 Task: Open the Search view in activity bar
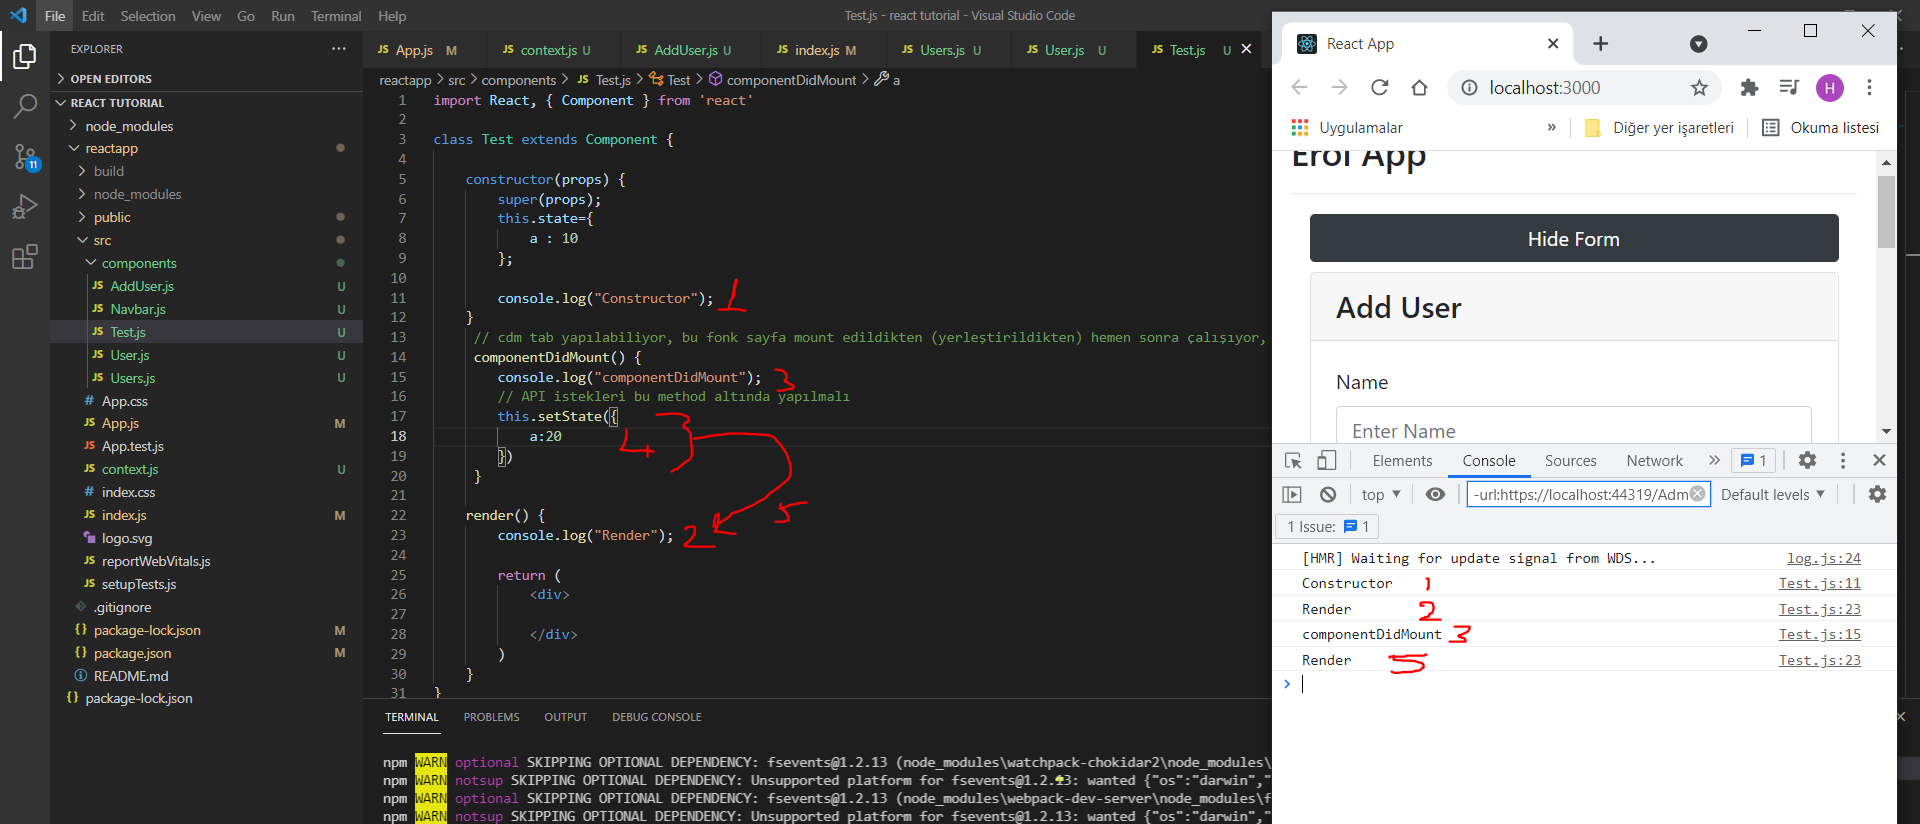point(25,106)
